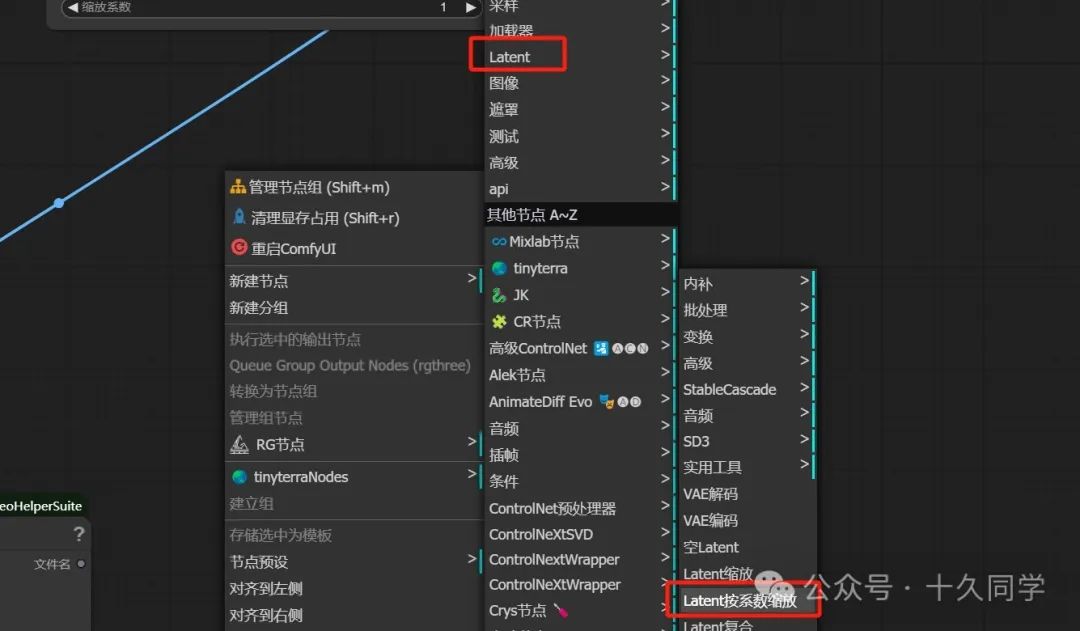Add the Latent按系数缩放 node
The width and height of the screenshot is (1080, 631).
point(747,601)
